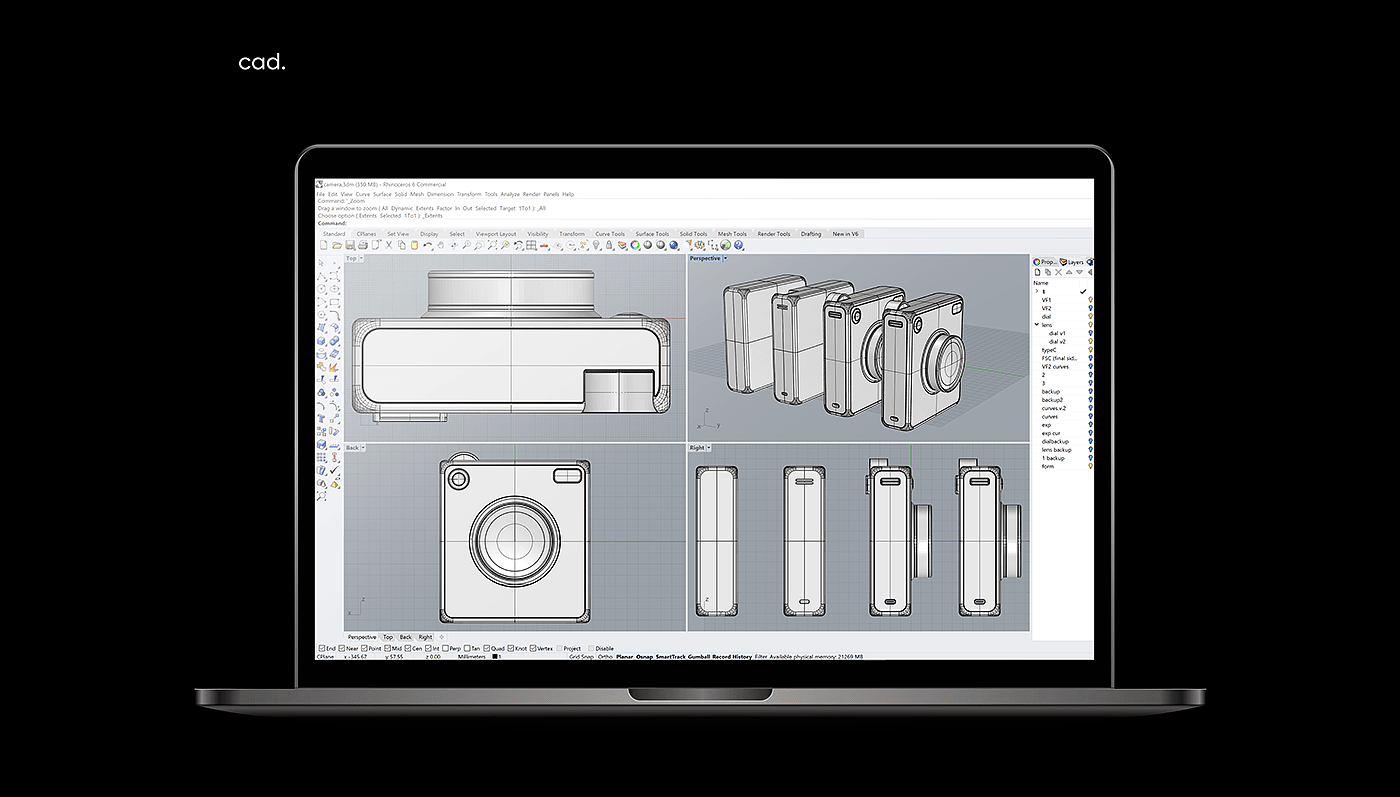Click the Cut scissors icon
This screenshot has height=797, width=1400.
point(389,245)
